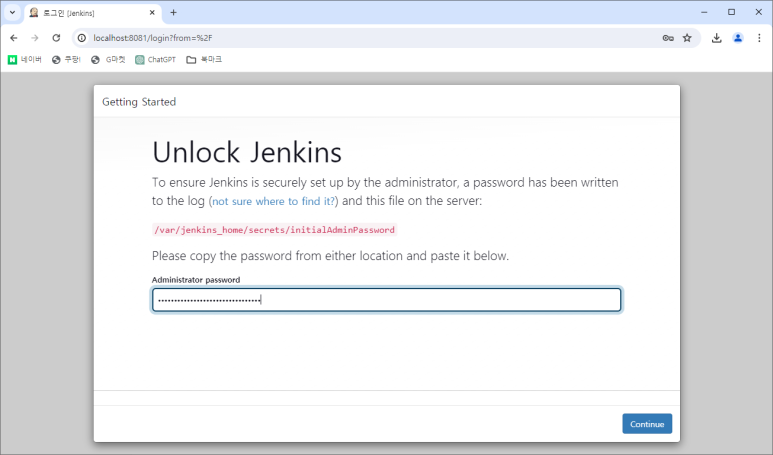Click the browser back arrow
773x455 pixels.
coord(14,38)
